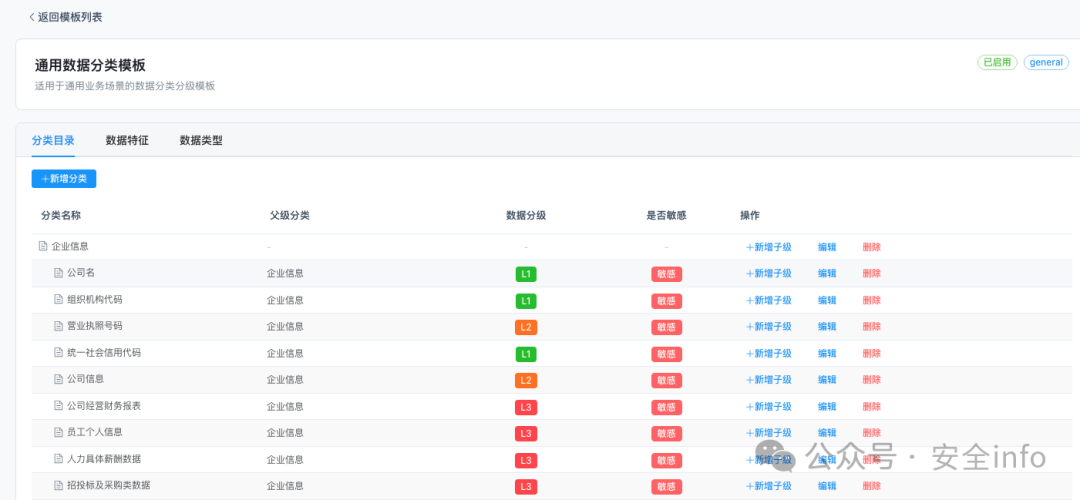Select the 公司名 category name

tap(81, 273)
